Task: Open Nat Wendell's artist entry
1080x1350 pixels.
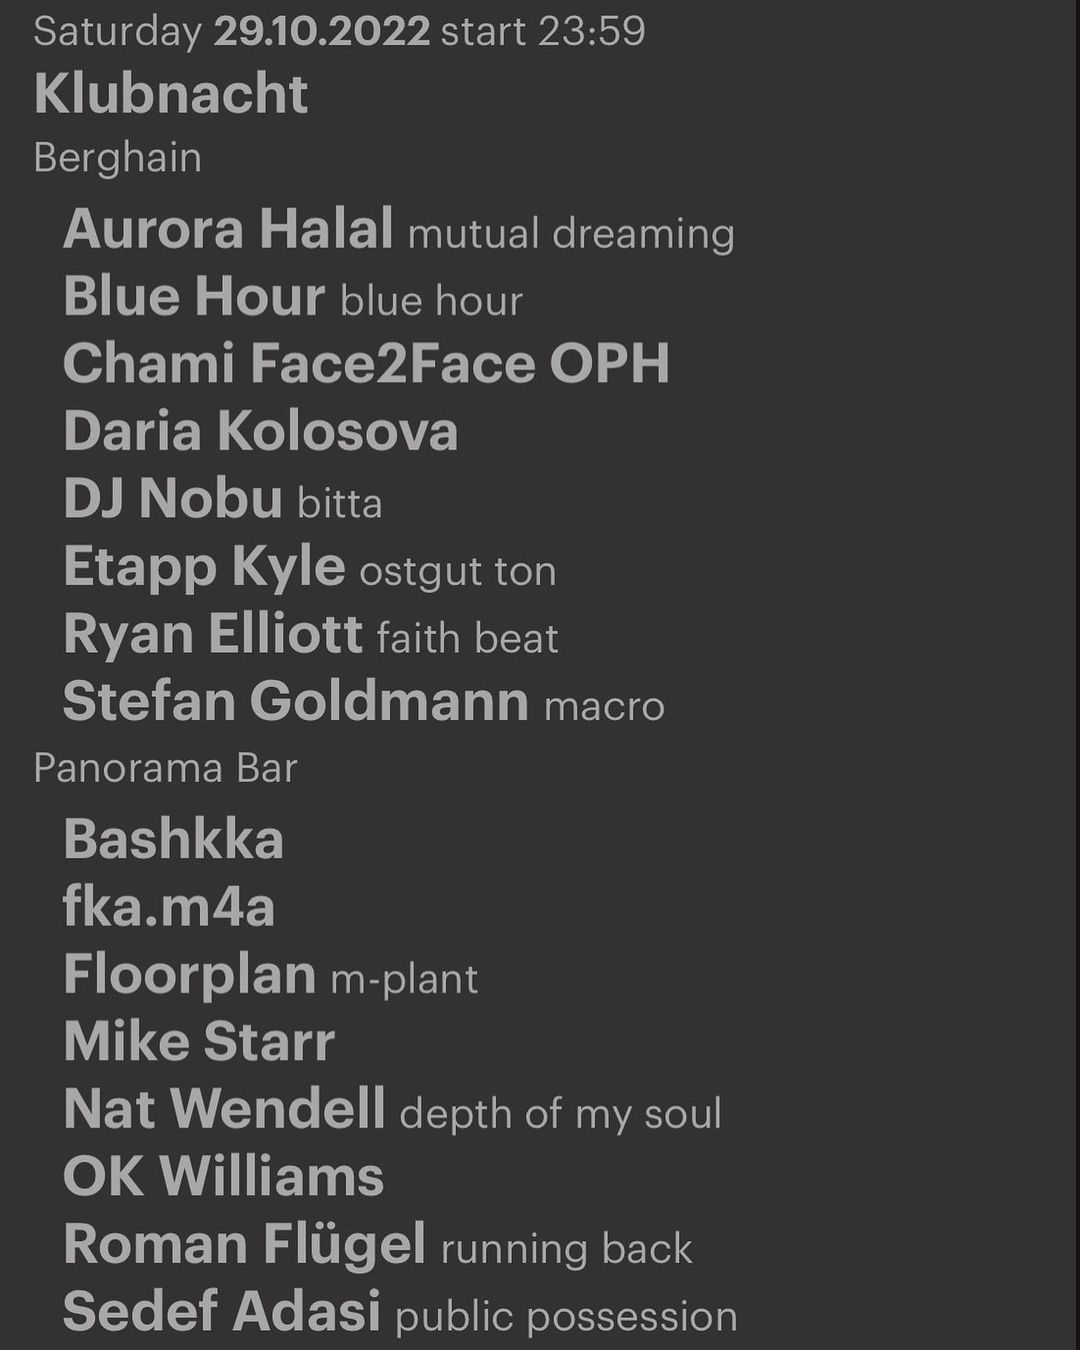Action: 224,1110
